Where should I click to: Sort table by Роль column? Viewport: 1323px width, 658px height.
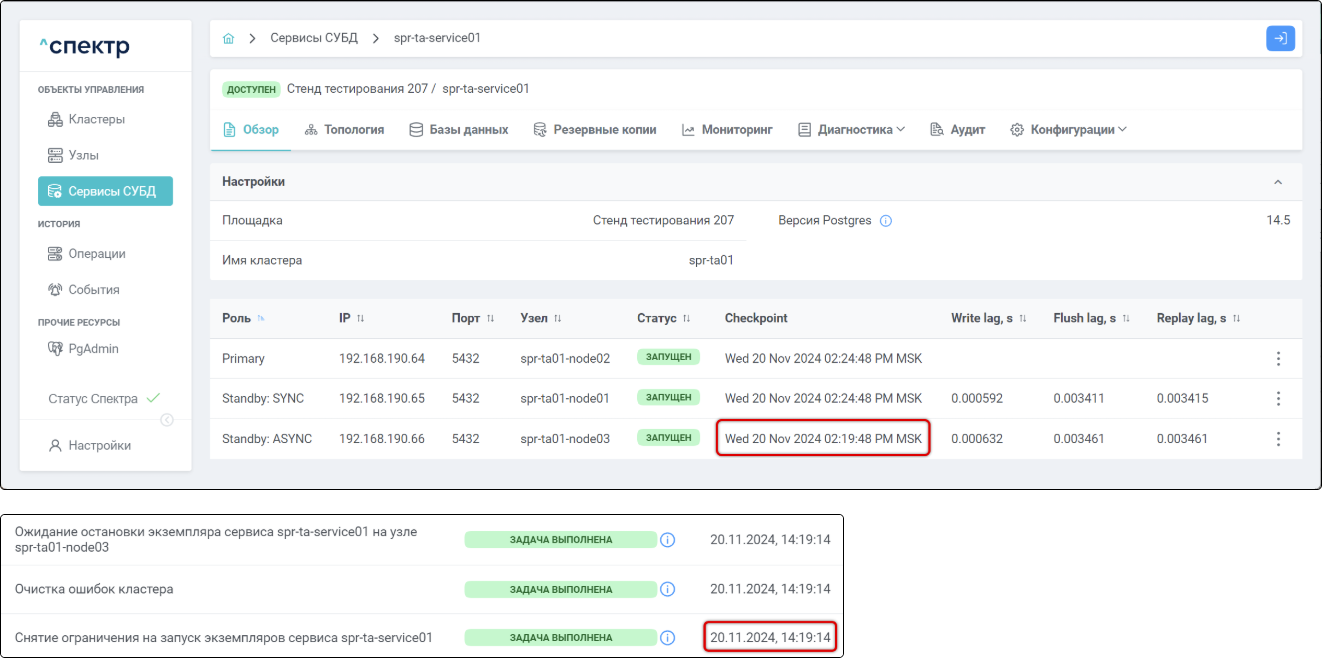[261, 318]
